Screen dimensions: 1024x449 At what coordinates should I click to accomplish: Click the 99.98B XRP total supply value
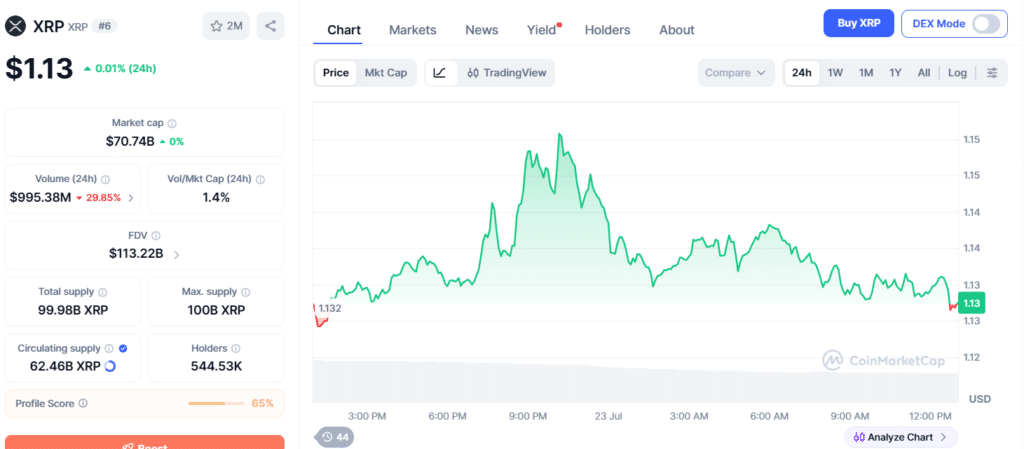point(73,310)
